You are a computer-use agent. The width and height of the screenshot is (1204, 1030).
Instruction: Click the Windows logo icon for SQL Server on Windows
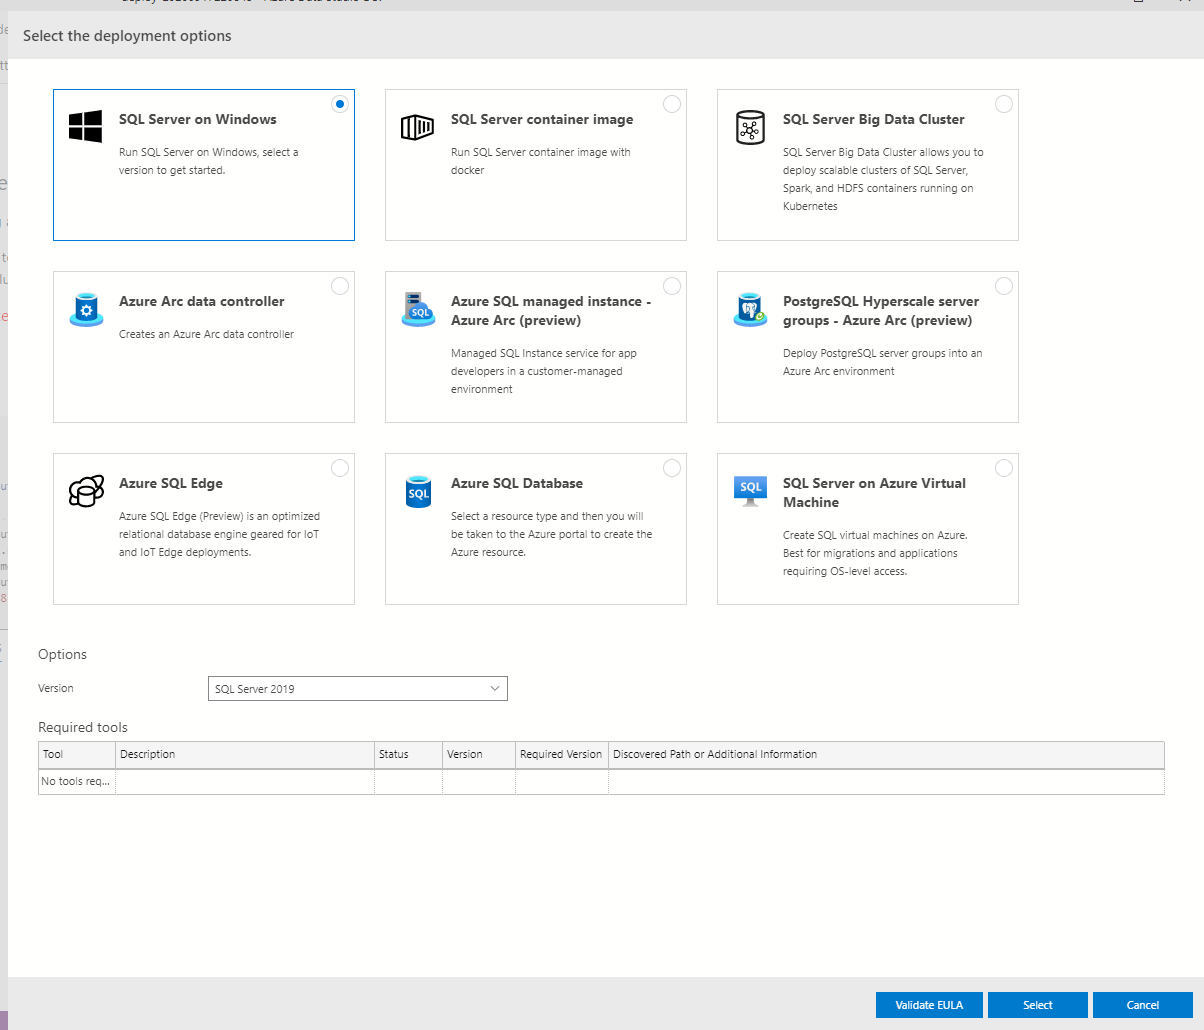(x=86, y=126)
